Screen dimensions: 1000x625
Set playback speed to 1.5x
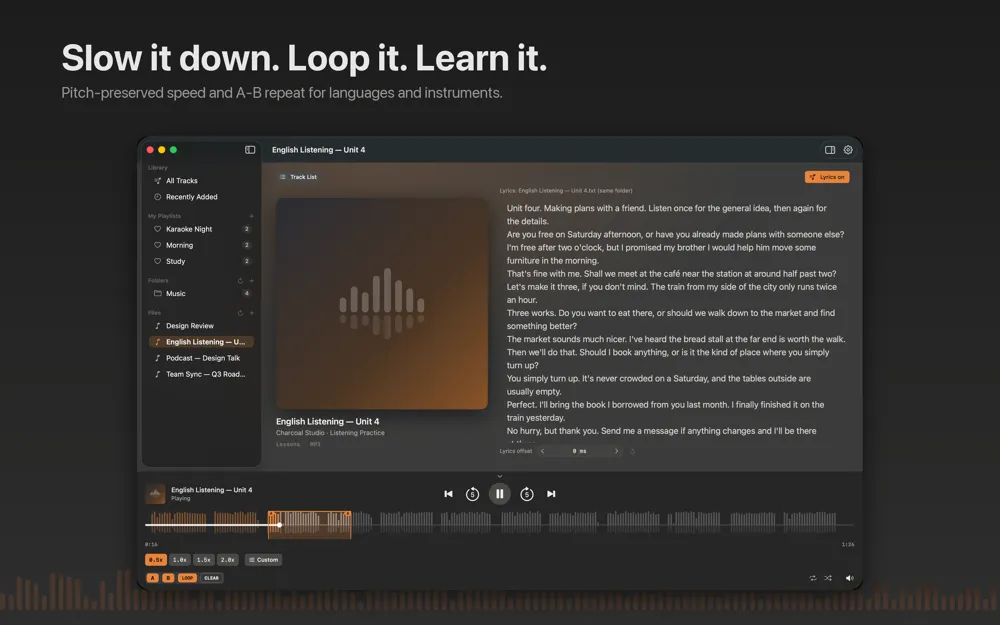tap(203, 560)
